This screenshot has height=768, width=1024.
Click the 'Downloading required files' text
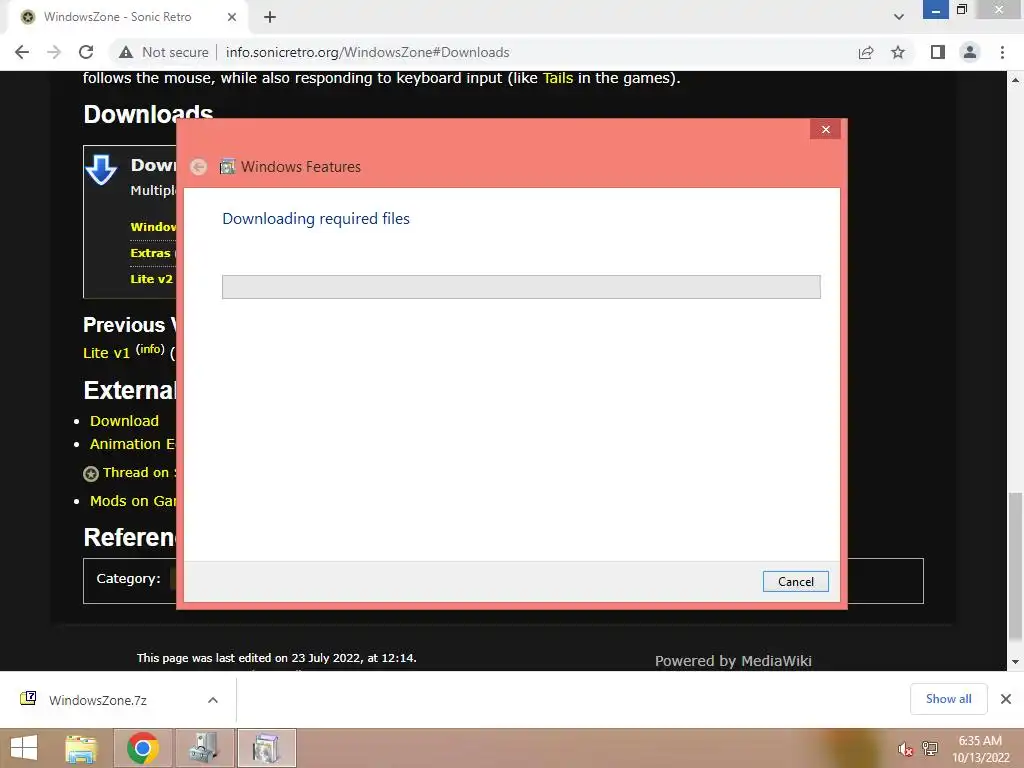(x=316, y=219)
